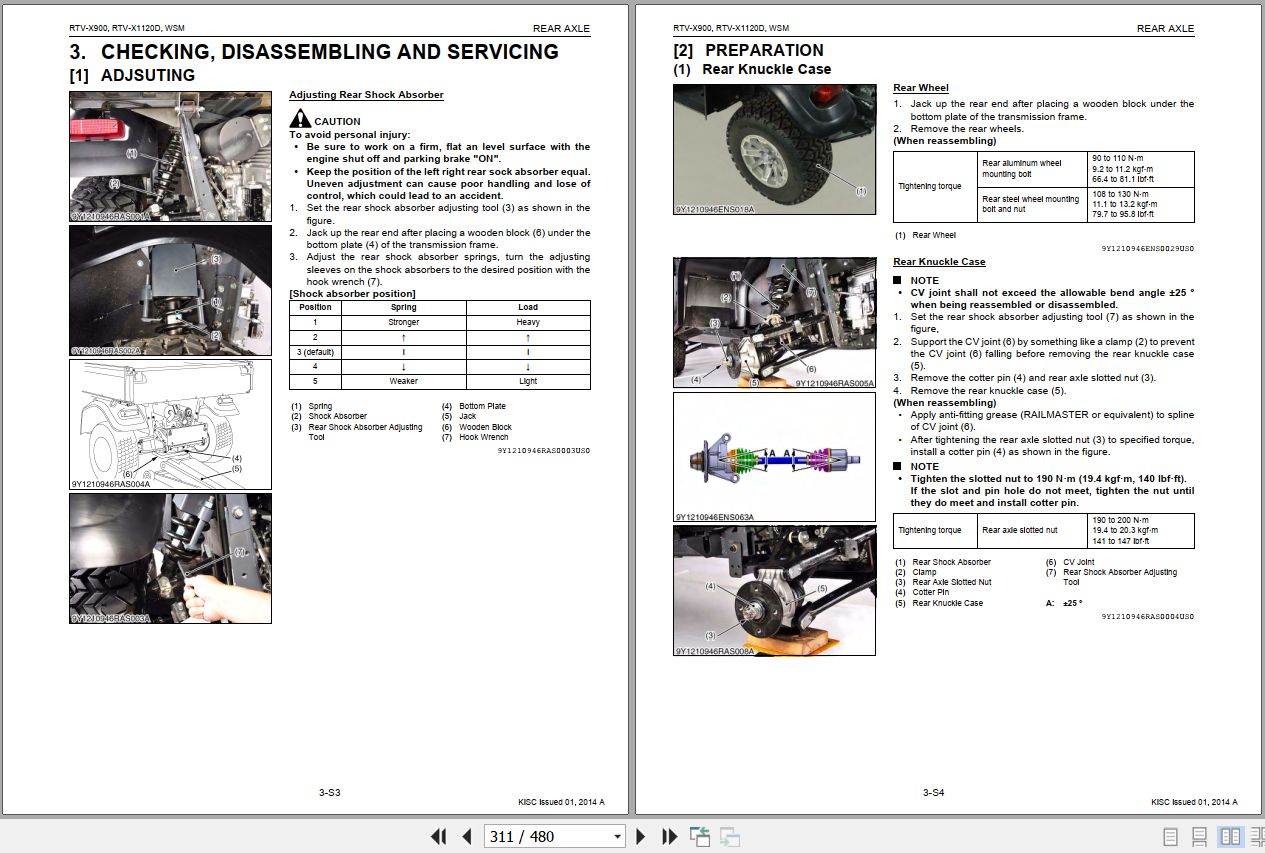Screen dimensions: 1265x853
Task: Click the '[2] PREPARATION' heading
Action: click(749, 50)
